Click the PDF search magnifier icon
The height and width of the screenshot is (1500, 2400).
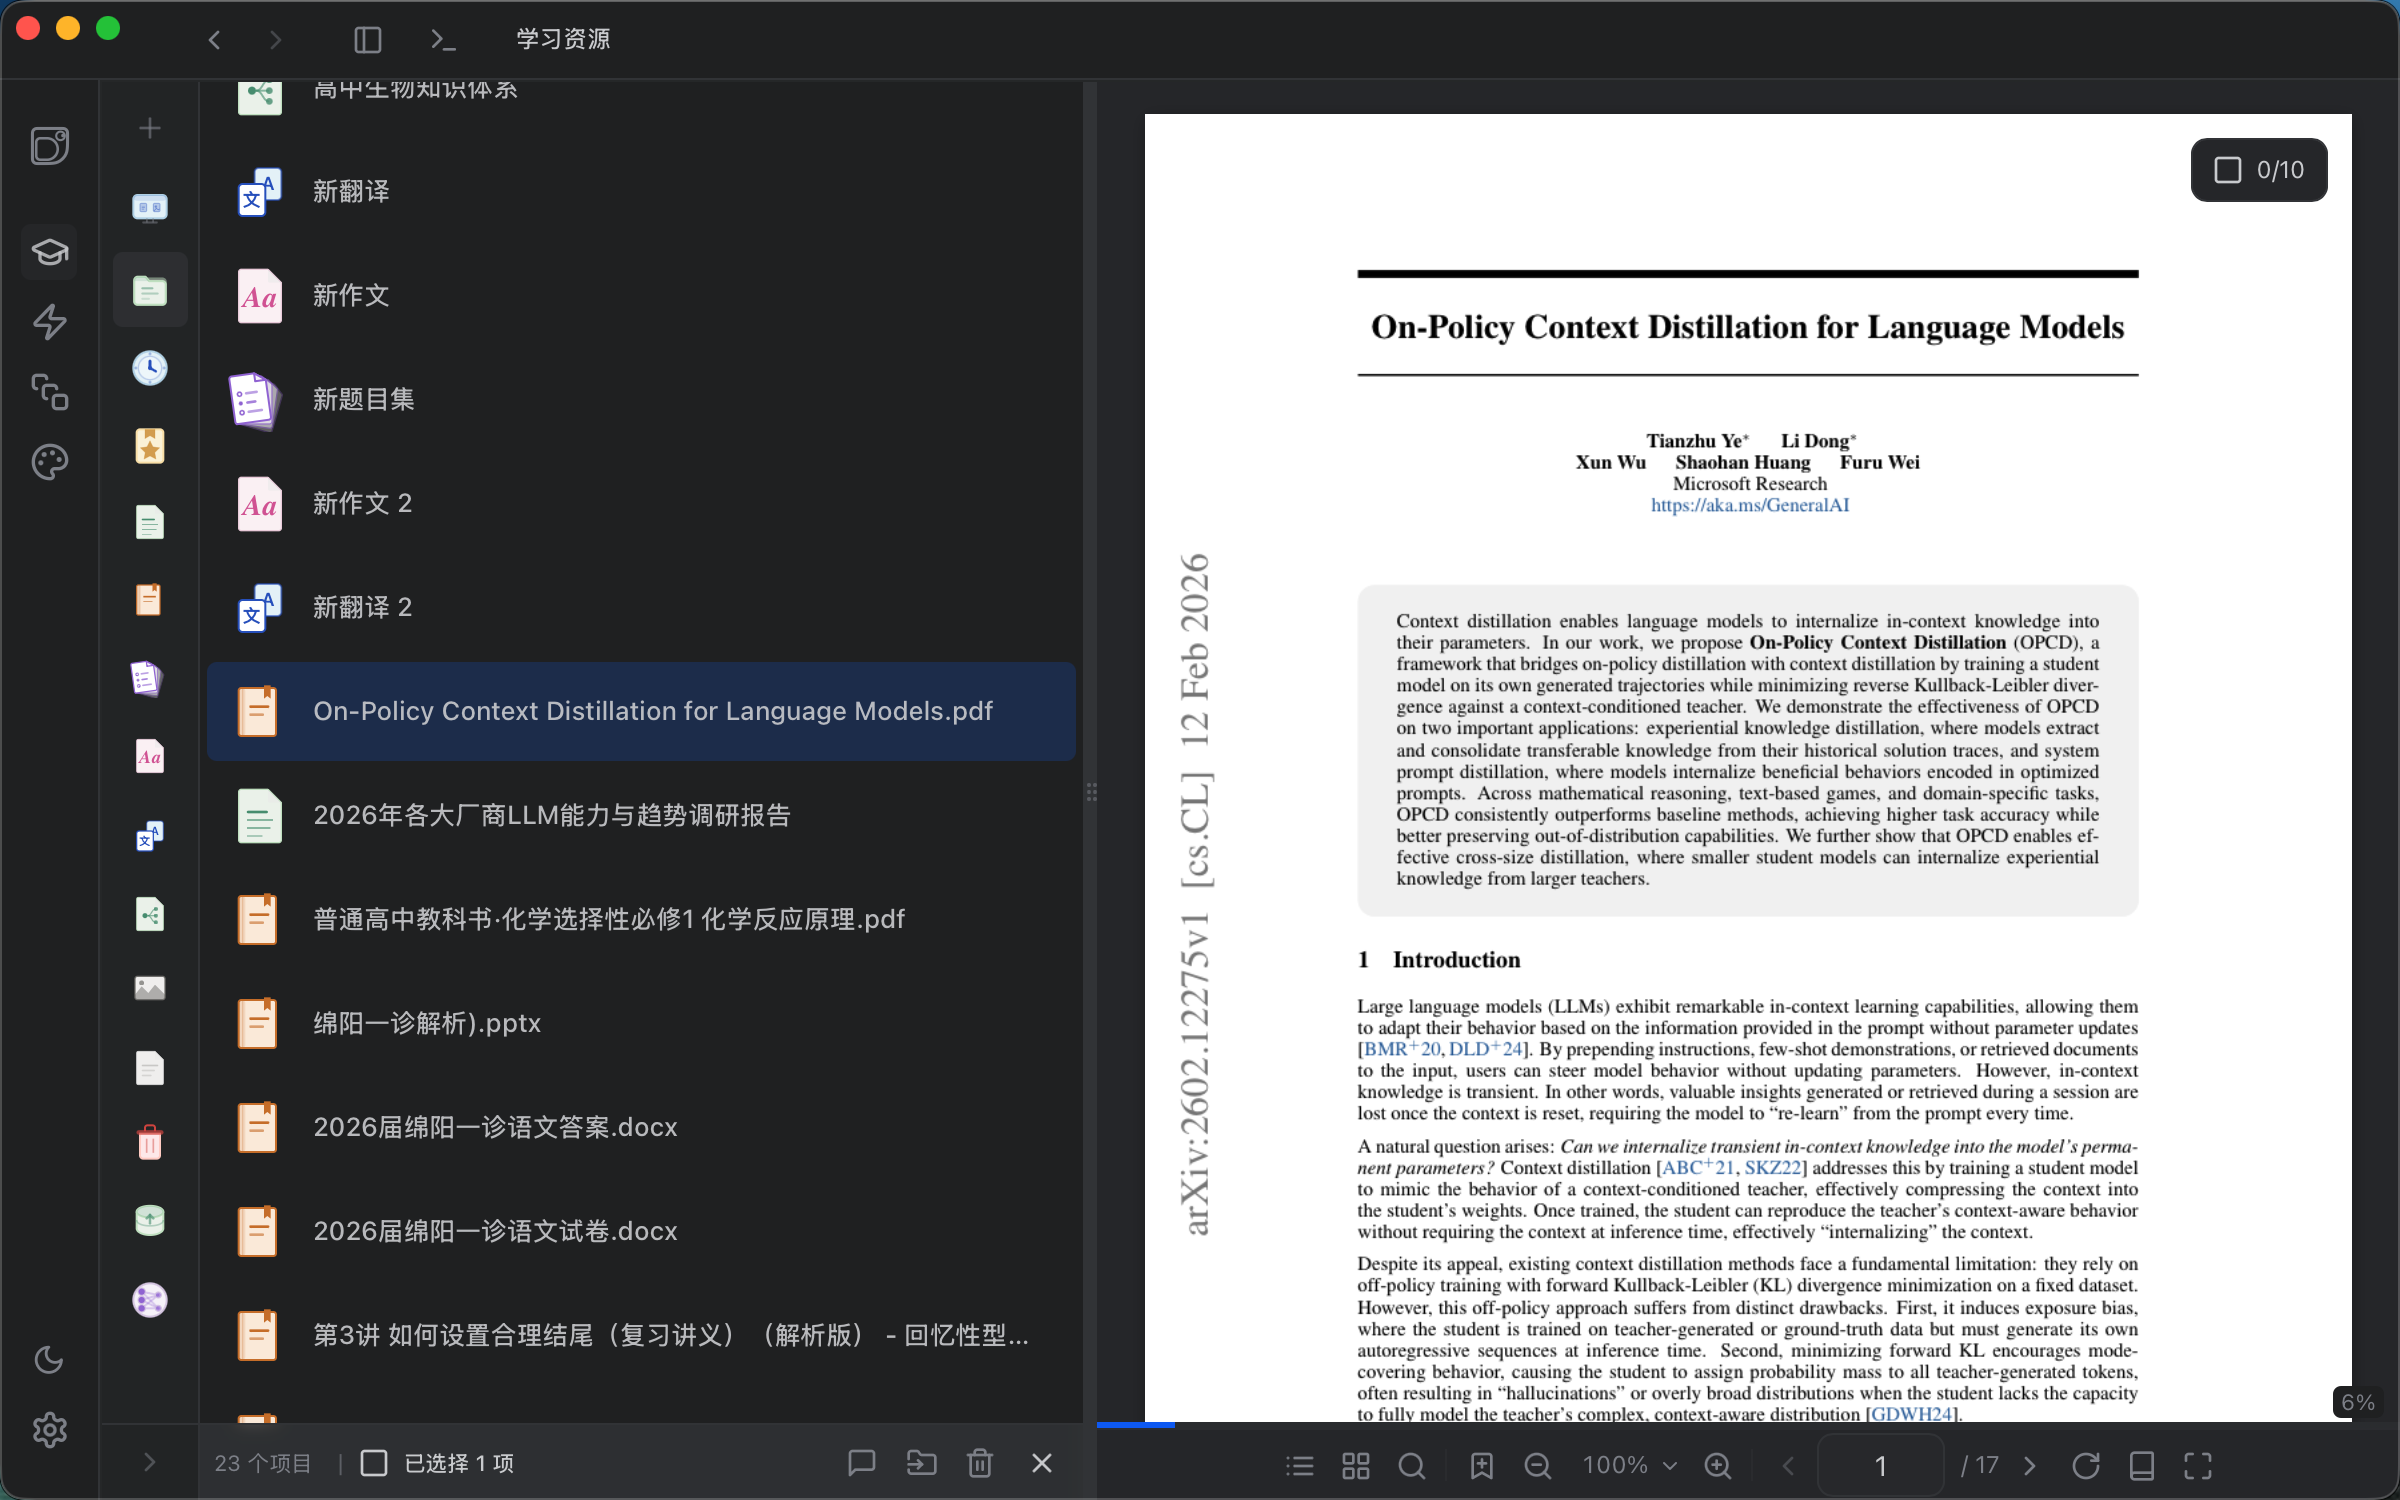click(x=1411, y=1466)
